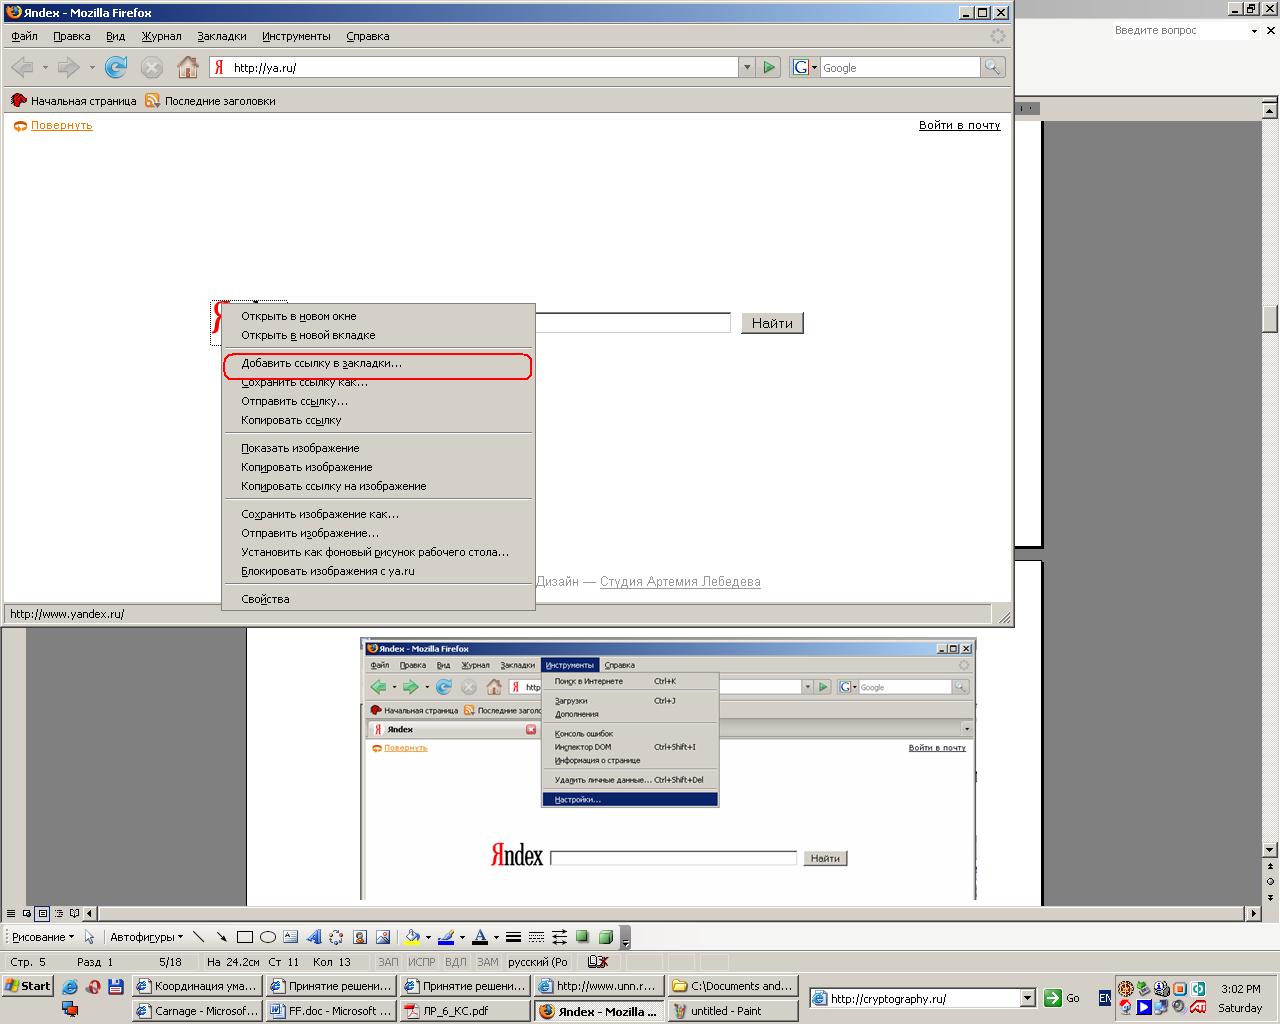Open Войти в почту link
The width and height of the screenshot is (1280, 1024).
pyautogui.click(x=960, y=125)
